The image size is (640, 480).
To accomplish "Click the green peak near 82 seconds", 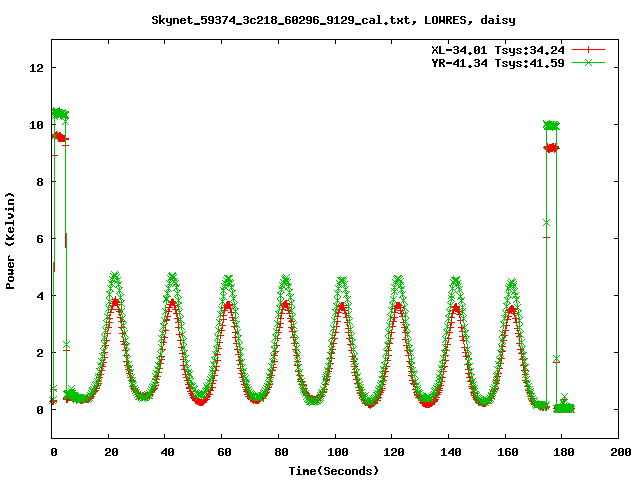I will pos(285,281).
